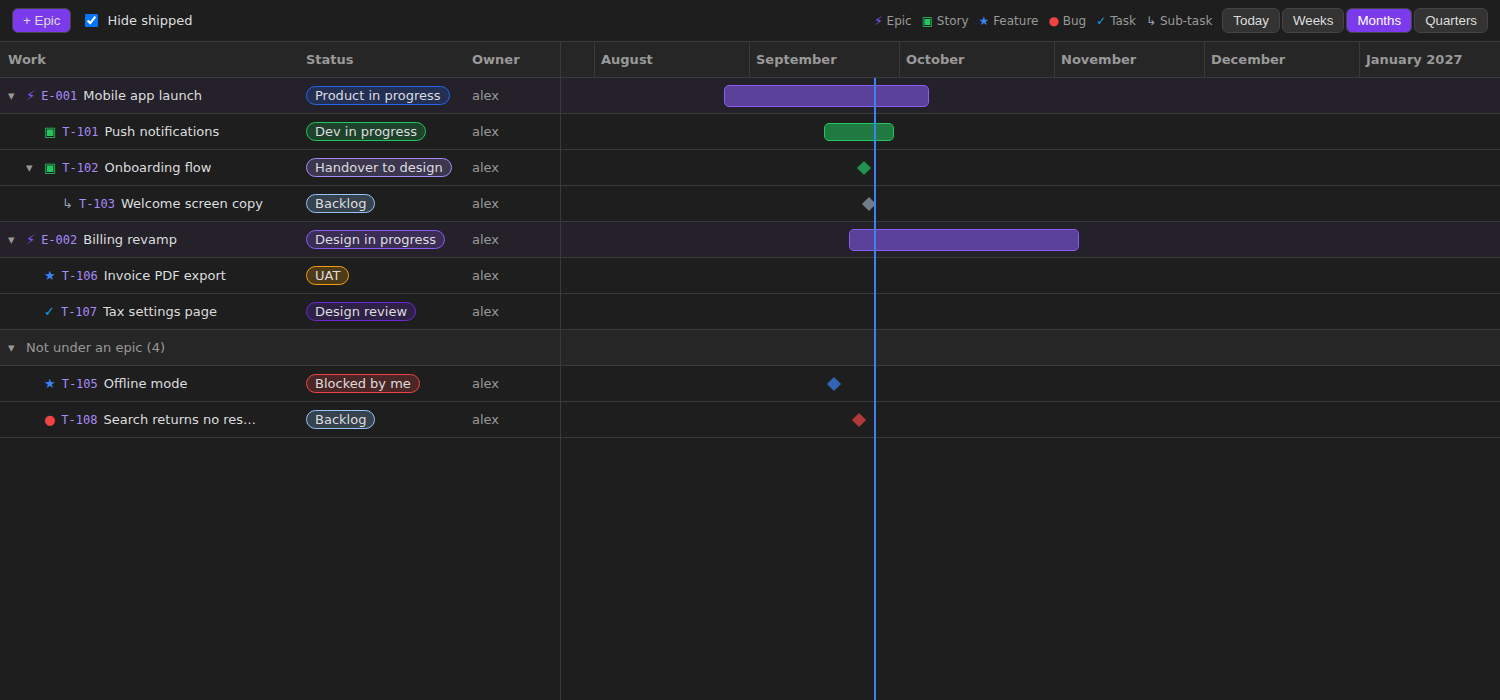This screenshot has width=1500, height=700.
Task: Click owner alex on Push notifications row
Action: tap(485, 132)
